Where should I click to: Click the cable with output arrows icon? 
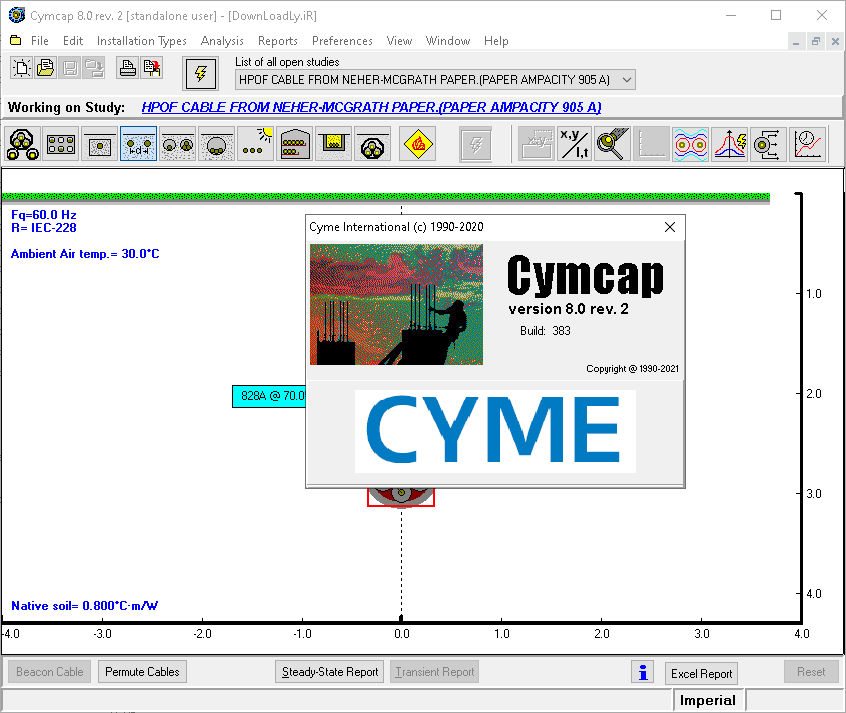click(768, 144)
